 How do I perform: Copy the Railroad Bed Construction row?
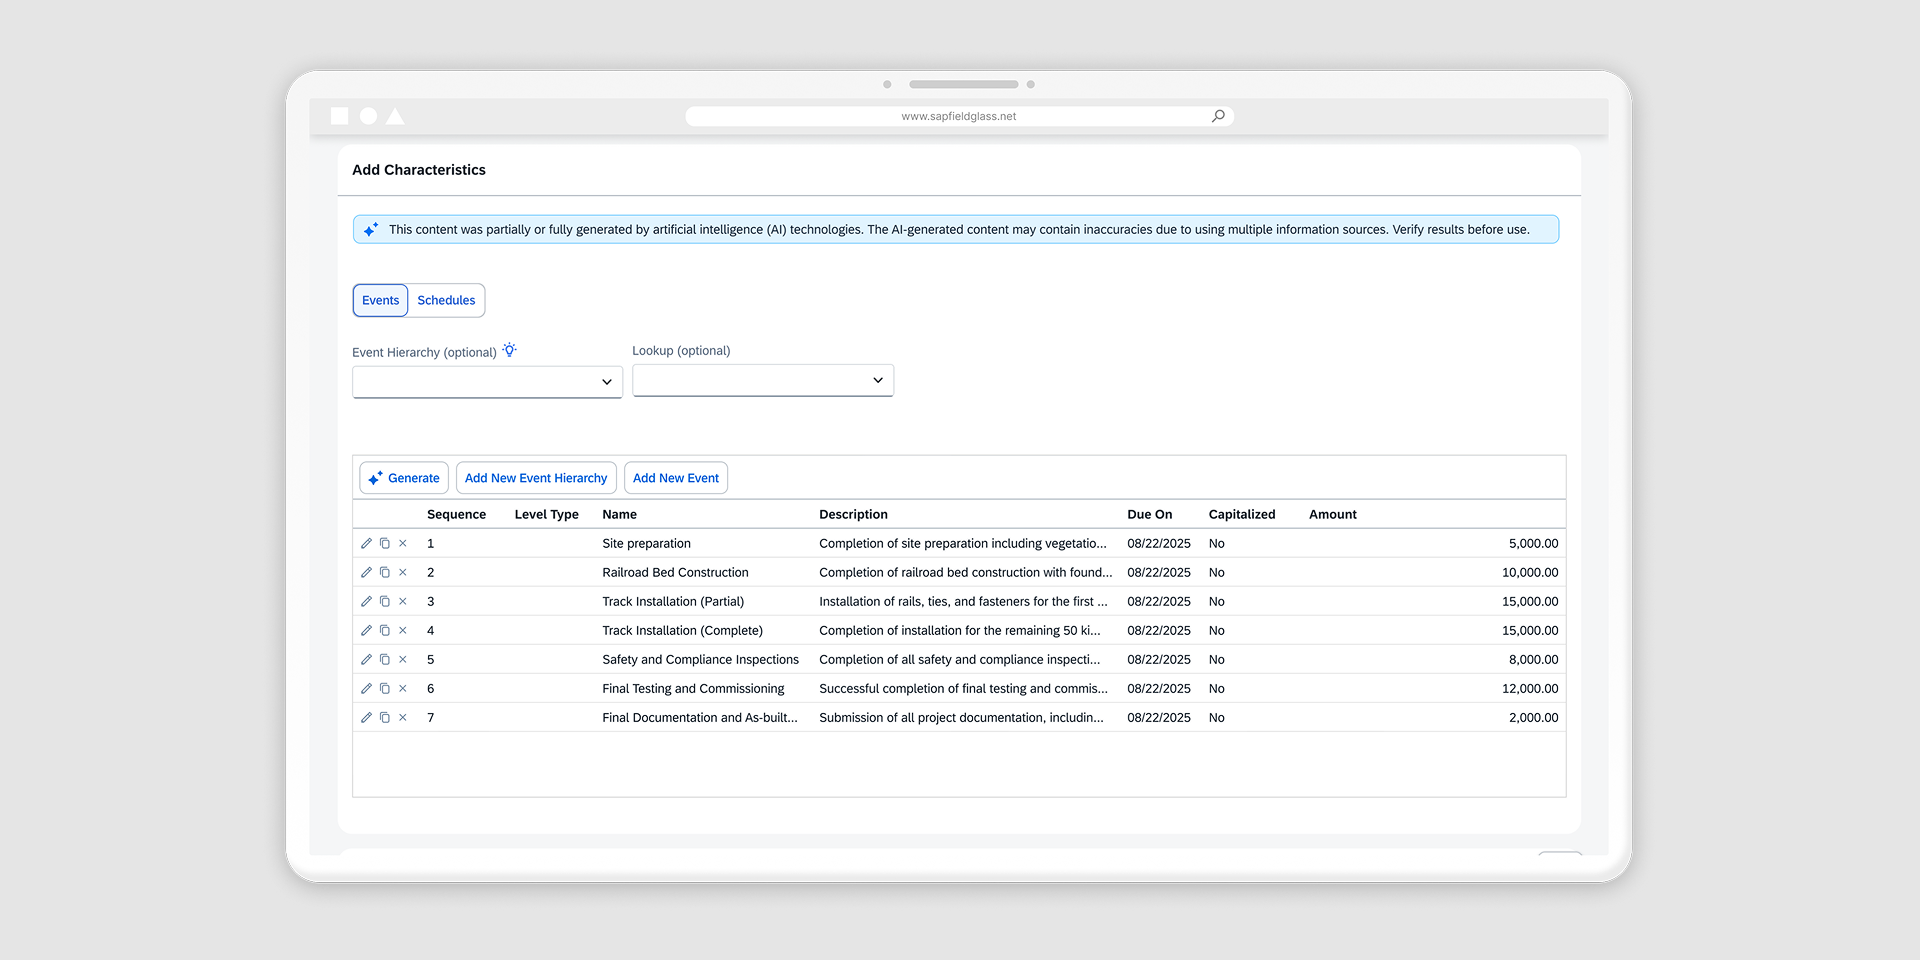coord(385,573)
